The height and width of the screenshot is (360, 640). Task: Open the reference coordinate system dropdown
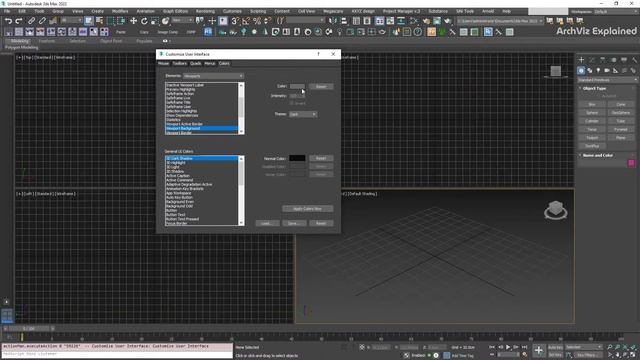pos(182,20)
